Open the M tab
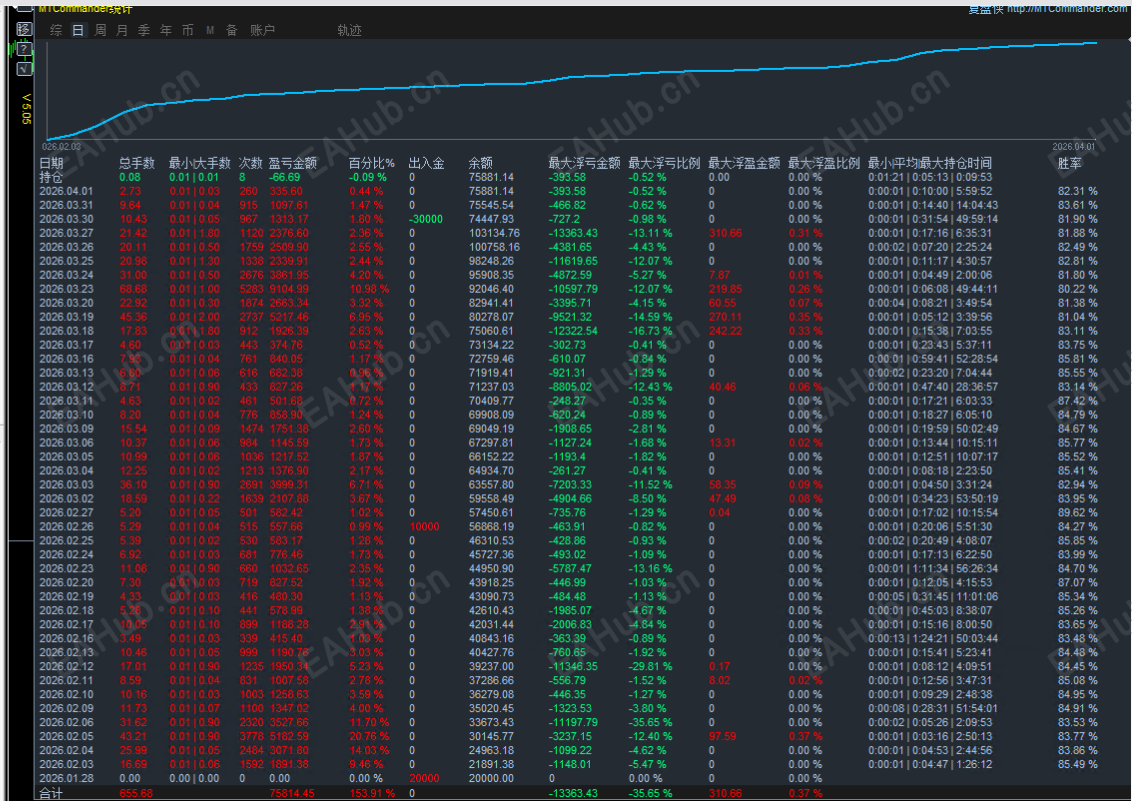The width and height of the screenshot is (1132, 801). (x=210, y=30)
